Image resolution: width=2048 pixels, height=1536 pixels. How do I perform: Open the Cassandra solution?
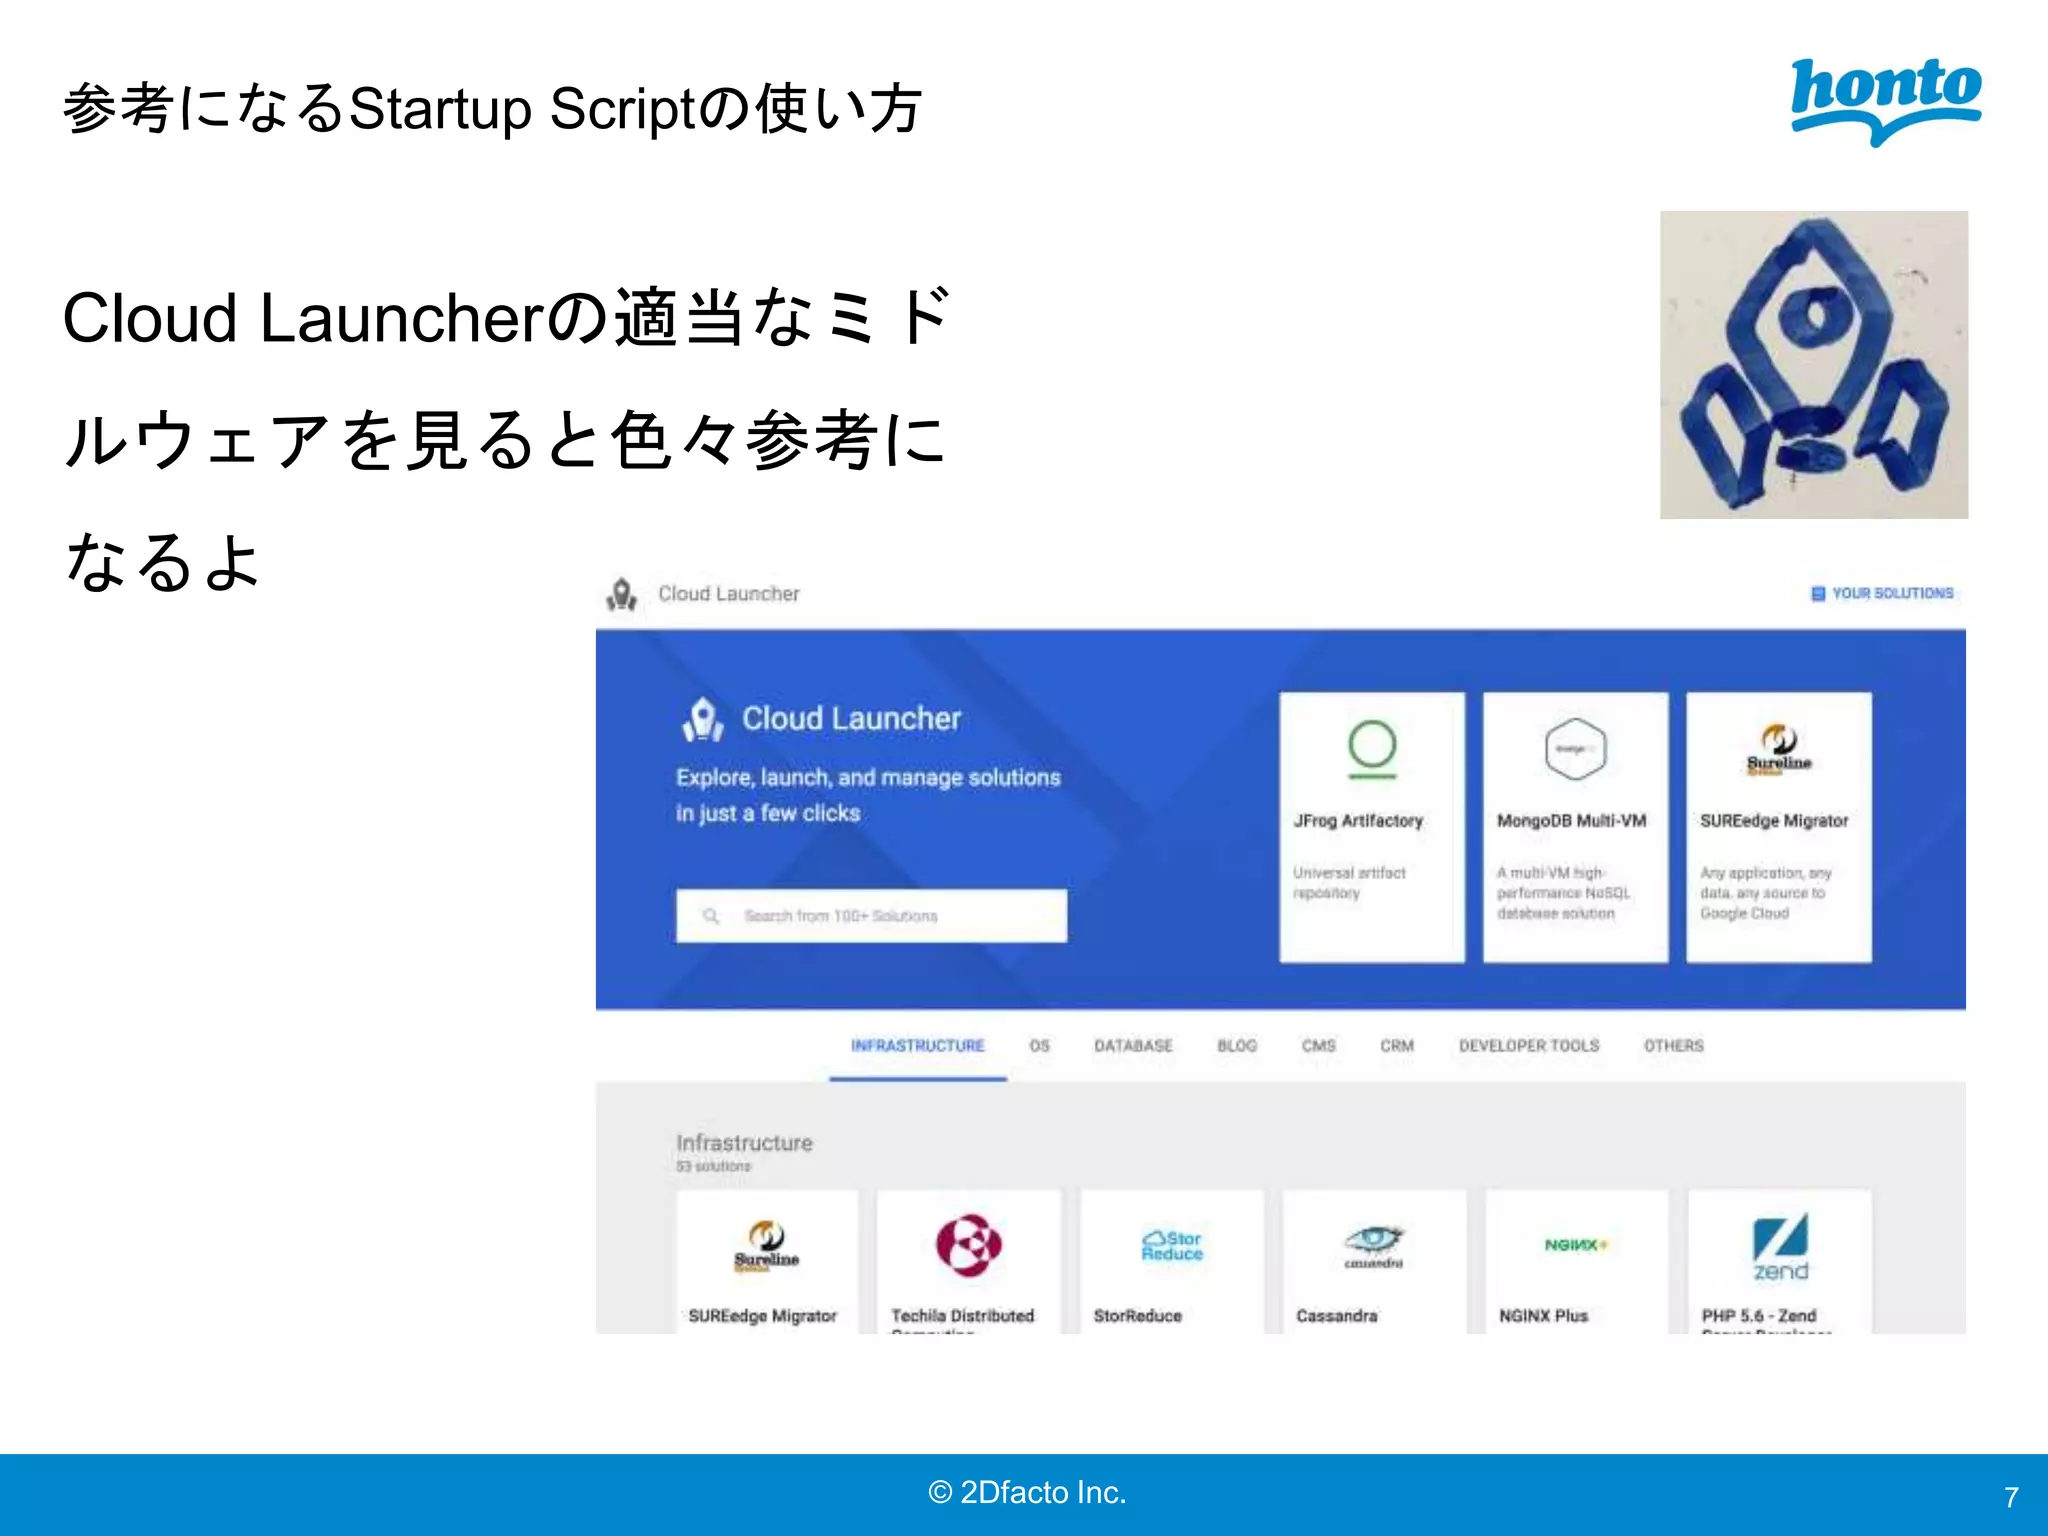[1374, 1262]
